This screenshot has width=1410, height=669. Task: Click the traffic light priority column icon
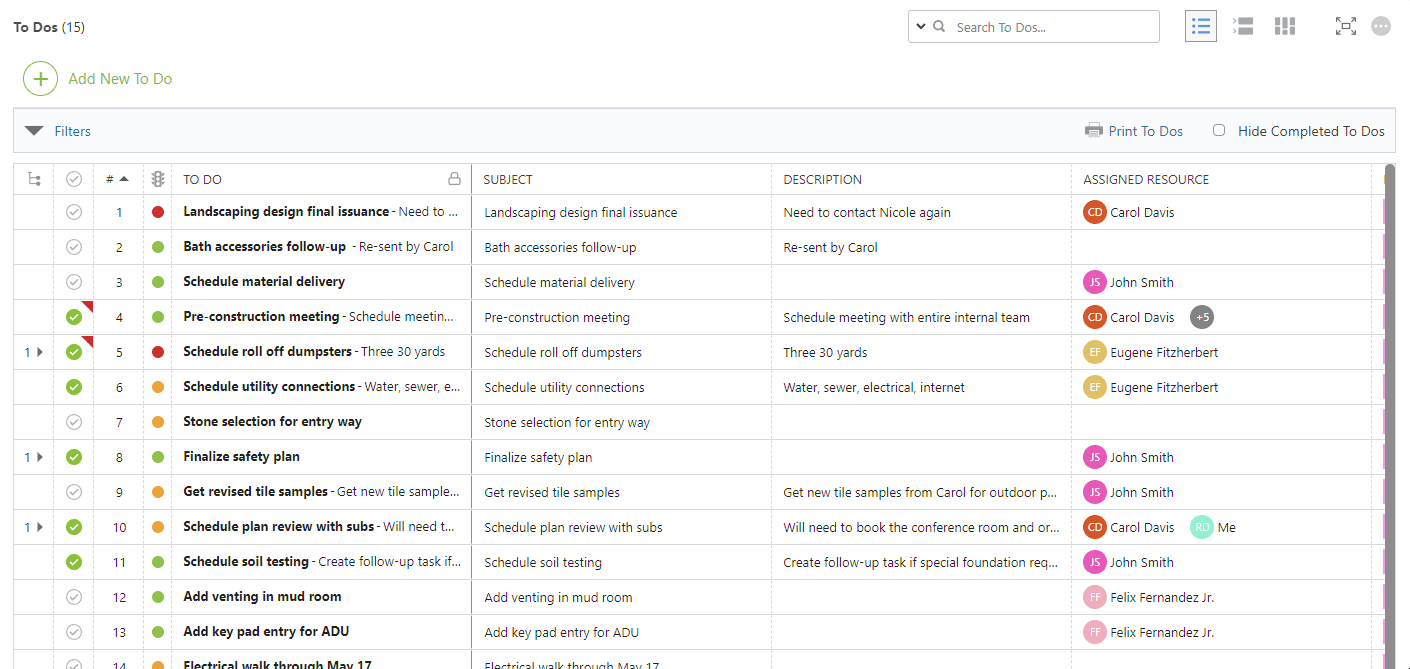(x=157, y=180)
